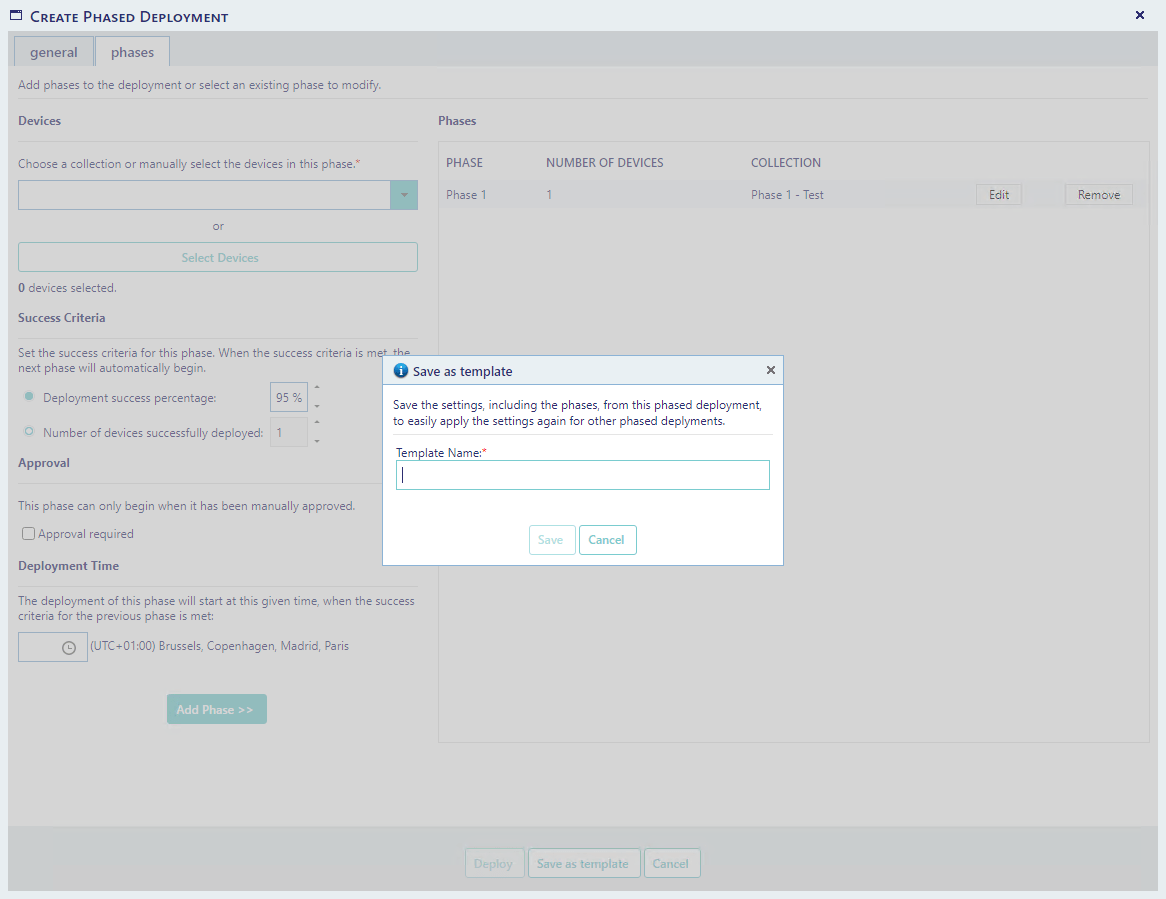Switch to the phases tab
Image resolution: width=1166 pixels, height=899 pixels.
pyautogui.click(x=132, y=52)
